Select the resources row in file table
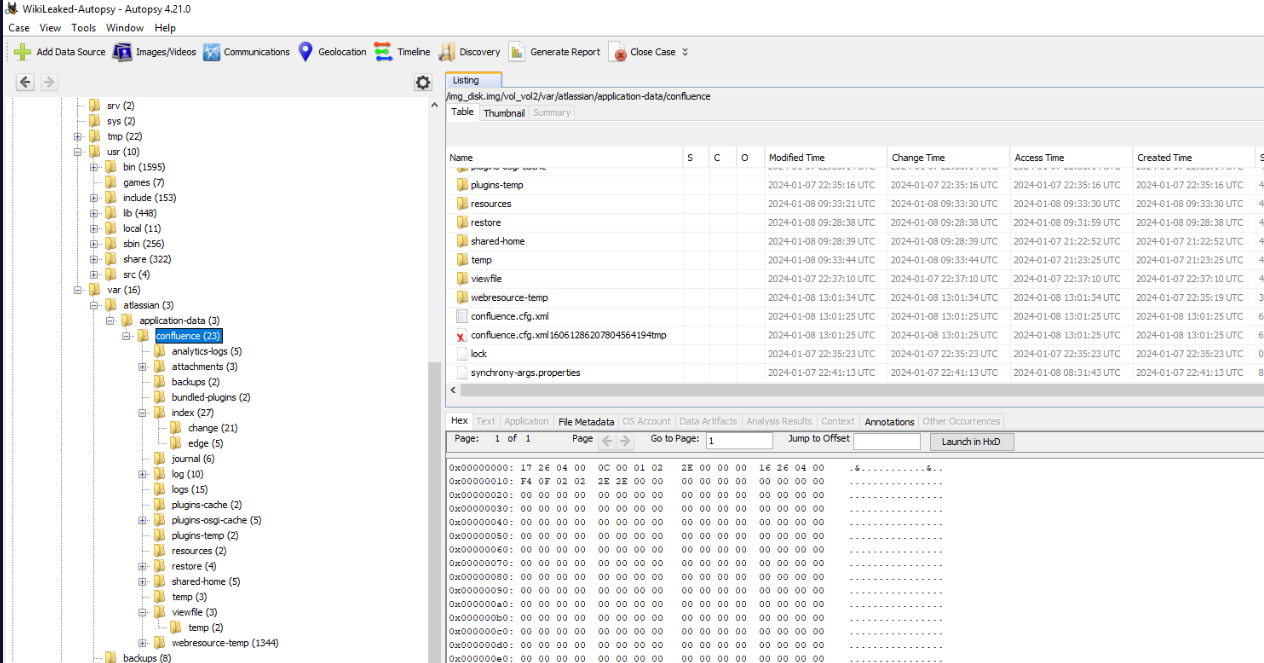The height and width of the screenshot is (663, 1264). [x=855, y=204]
